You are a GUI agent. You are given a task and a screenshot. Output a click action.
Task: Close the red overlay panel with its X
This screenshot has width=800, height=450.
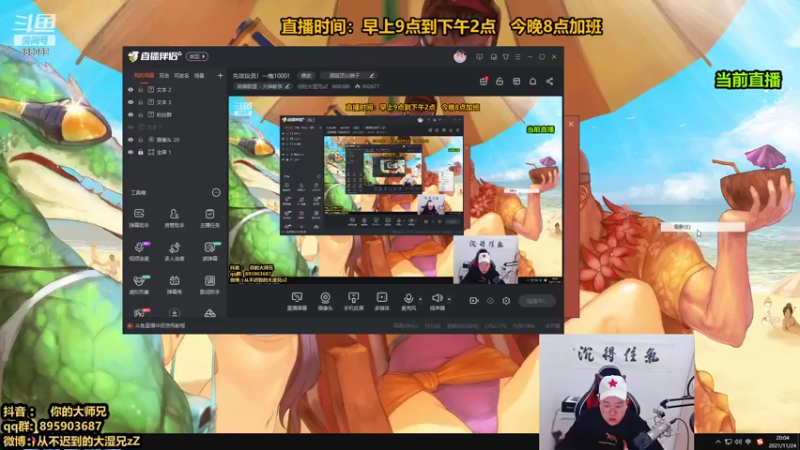coord(571,124)
